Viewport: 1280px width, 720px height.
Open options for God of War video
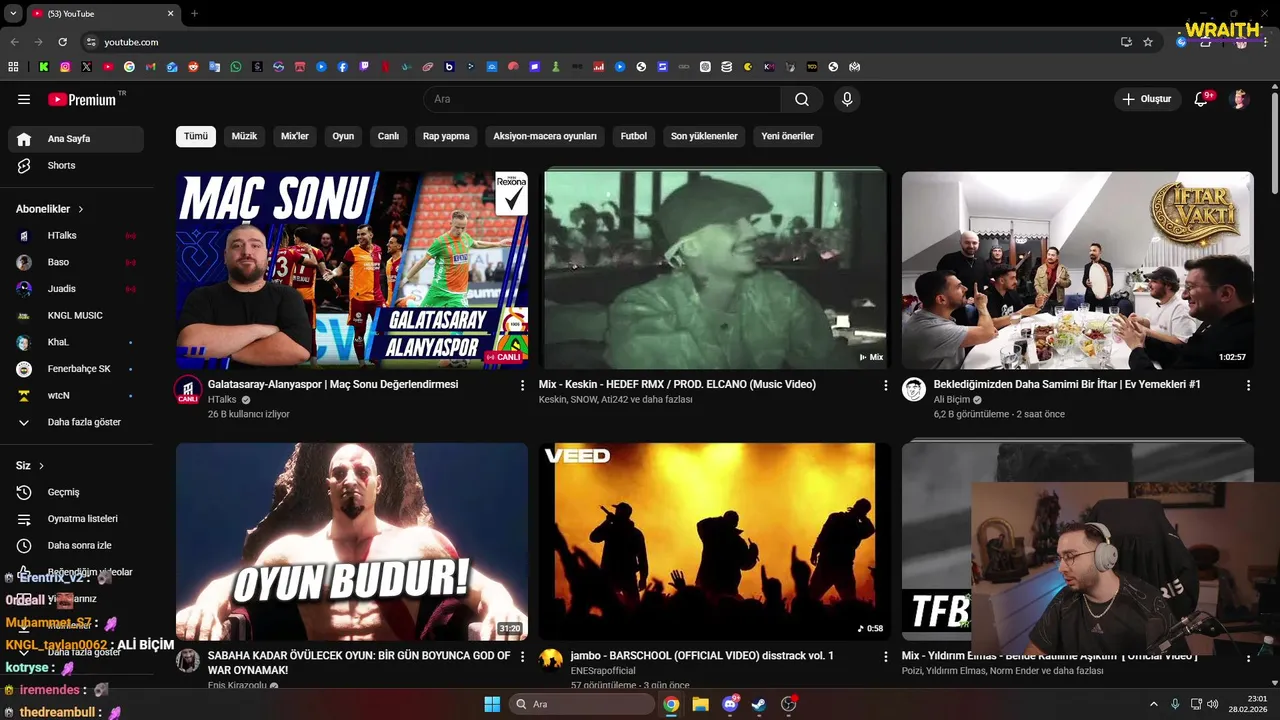(522, 656)
